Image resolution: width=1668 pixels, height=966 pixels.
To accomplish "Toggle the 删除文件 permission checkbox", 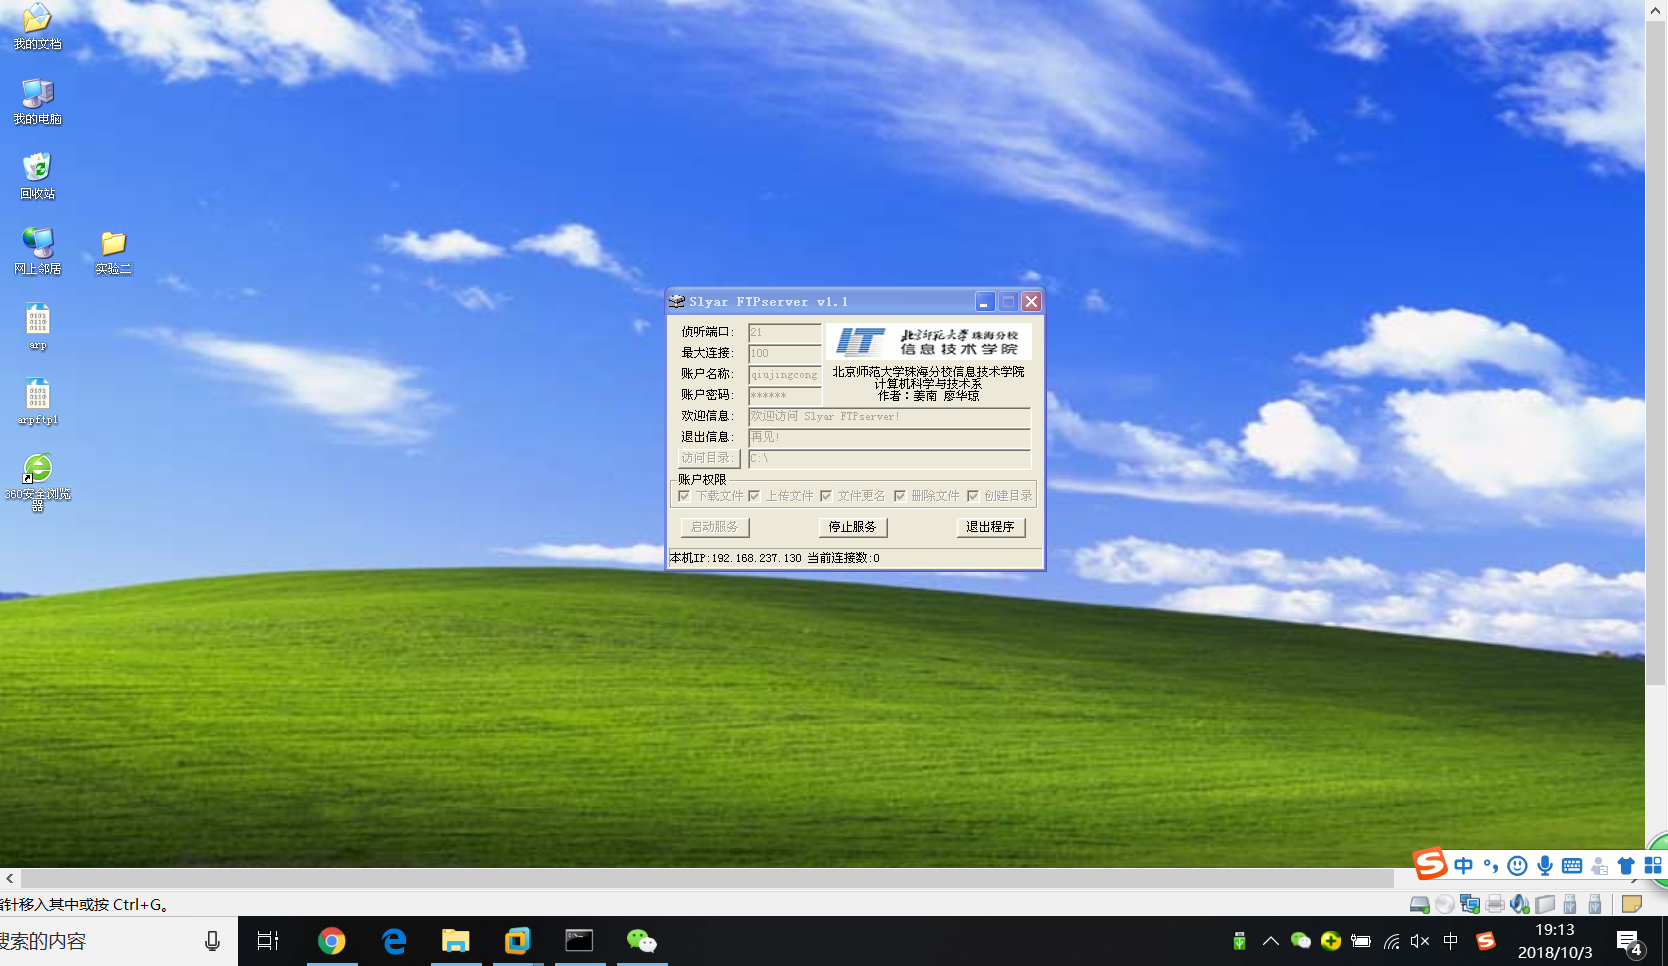I will [x=900, y=496].
